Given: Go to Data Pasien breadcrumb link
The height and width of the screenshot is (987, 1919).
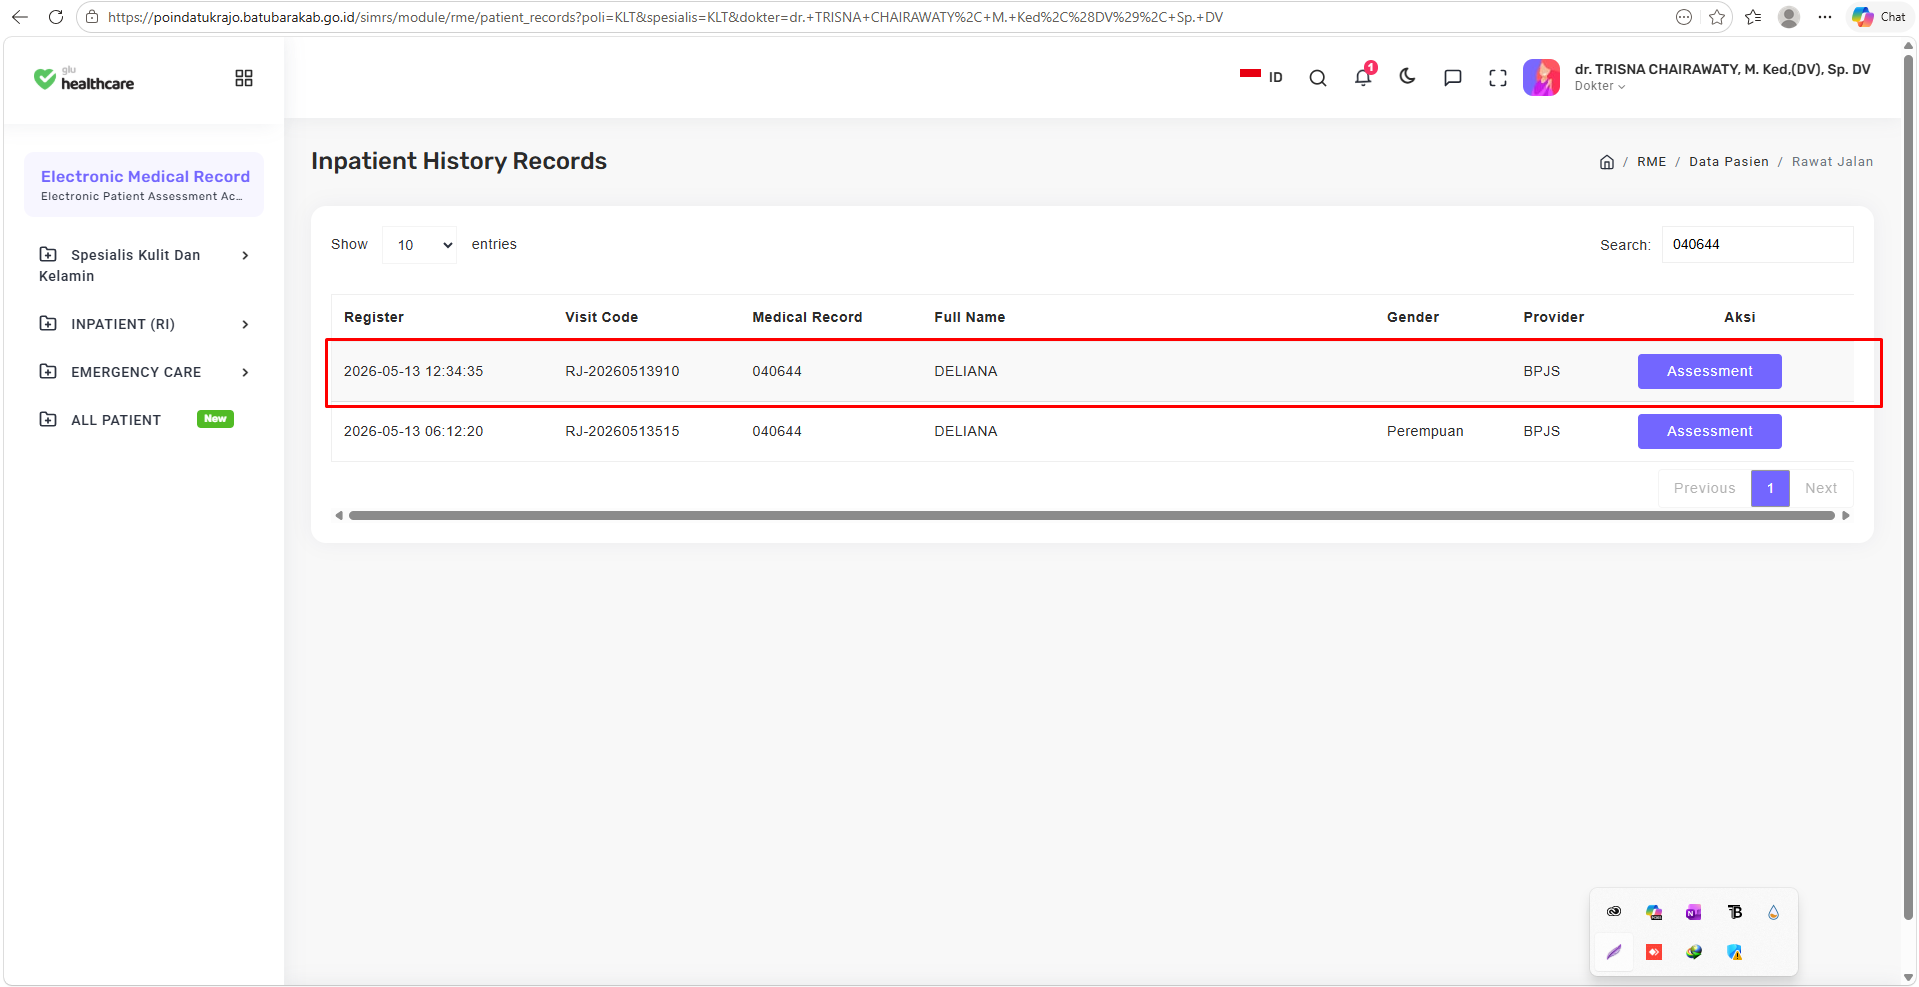Looking at the screenshot, I should coord(1729,162).
